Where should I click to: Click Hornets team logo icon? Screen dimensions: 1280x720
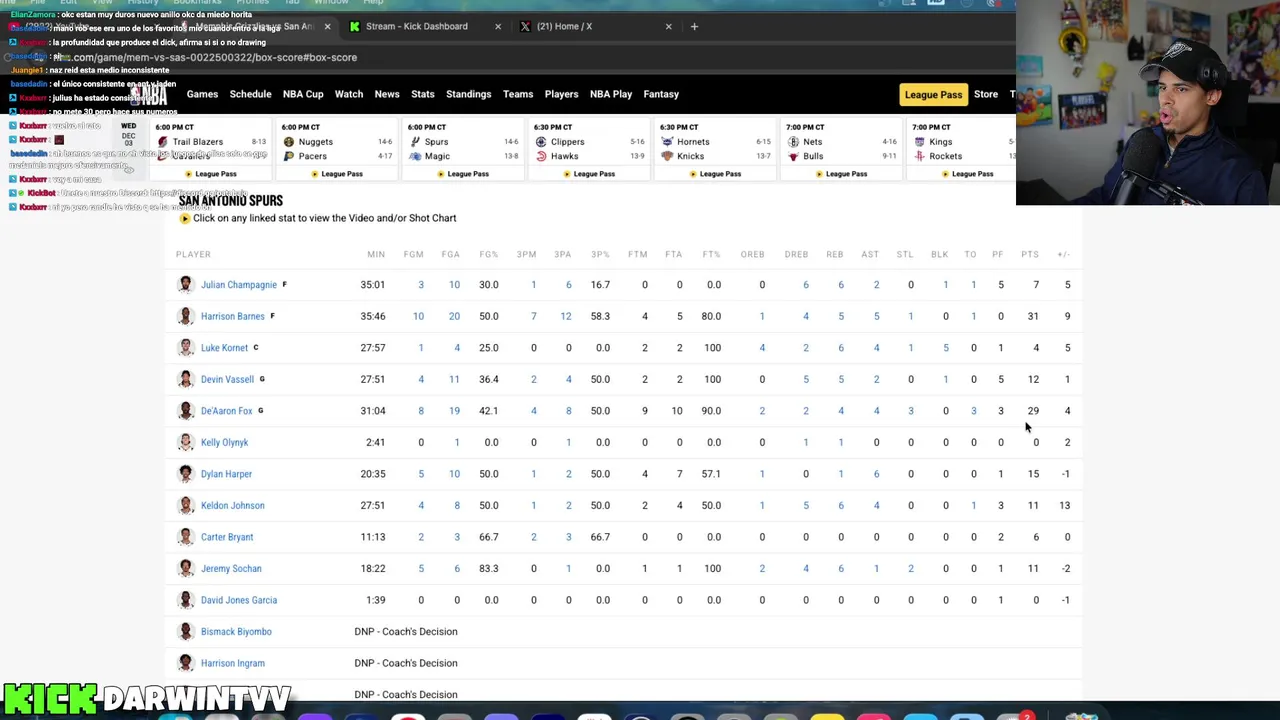point(667,142)
